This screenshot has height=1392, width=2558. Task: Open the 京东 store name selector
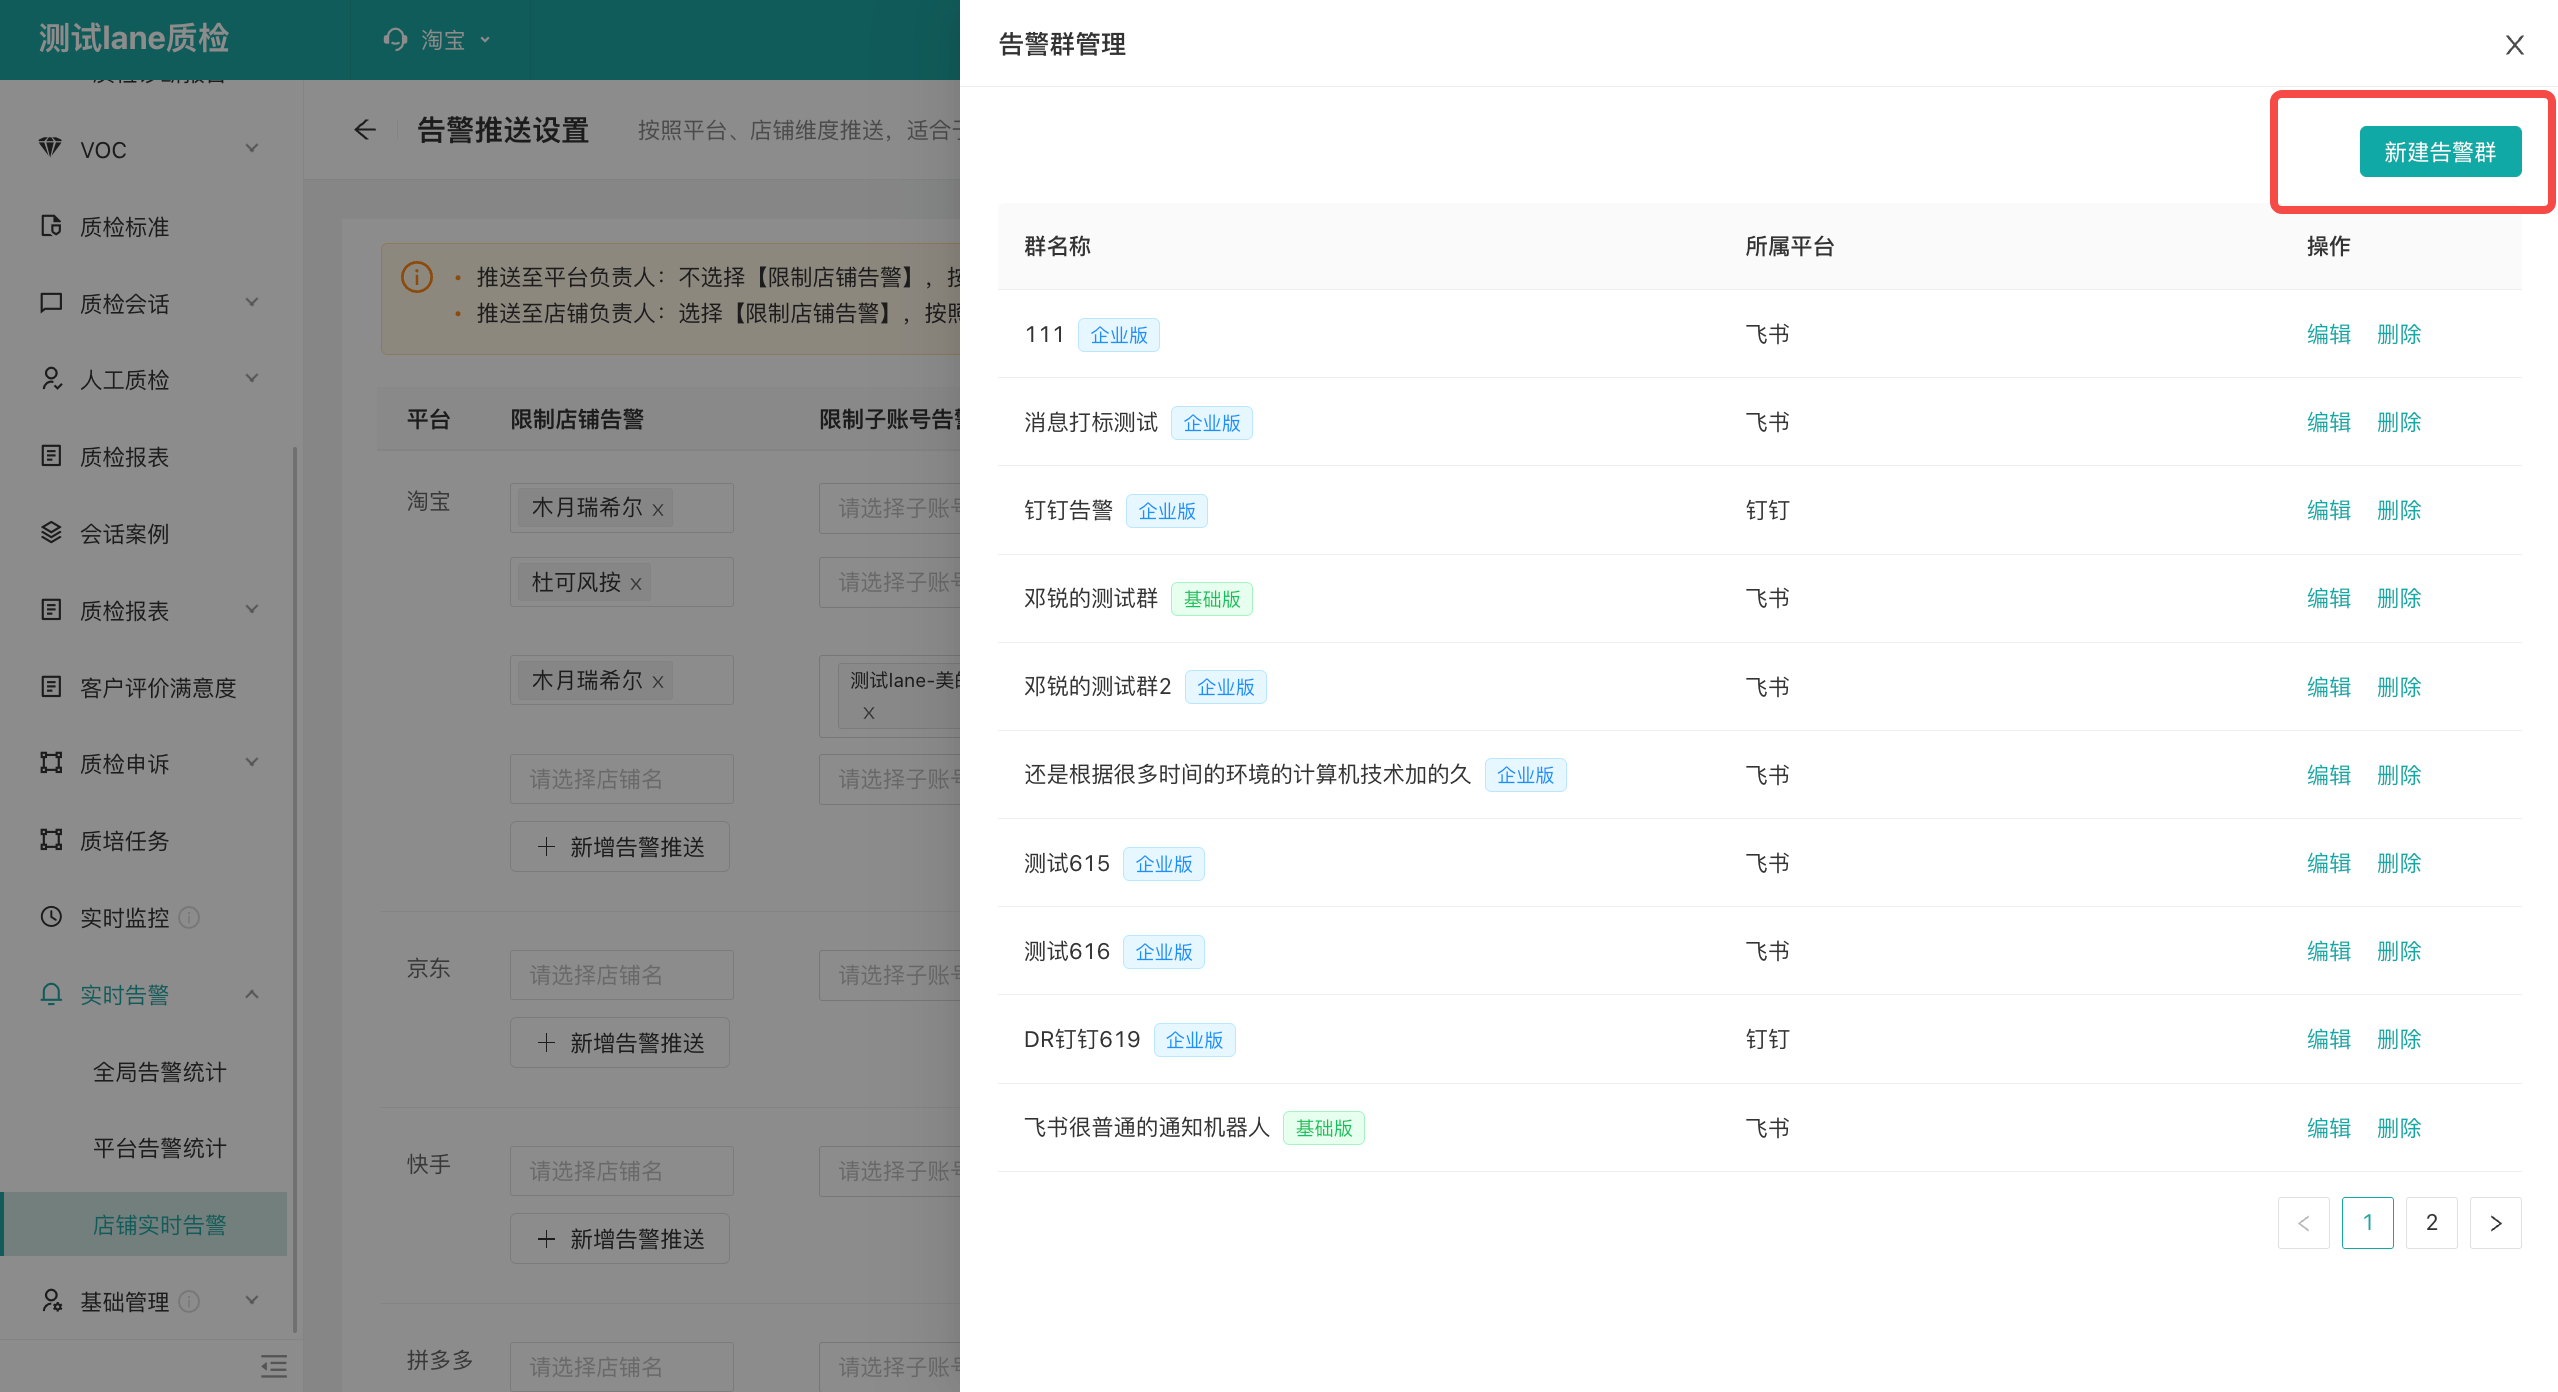tap(621, 975)
